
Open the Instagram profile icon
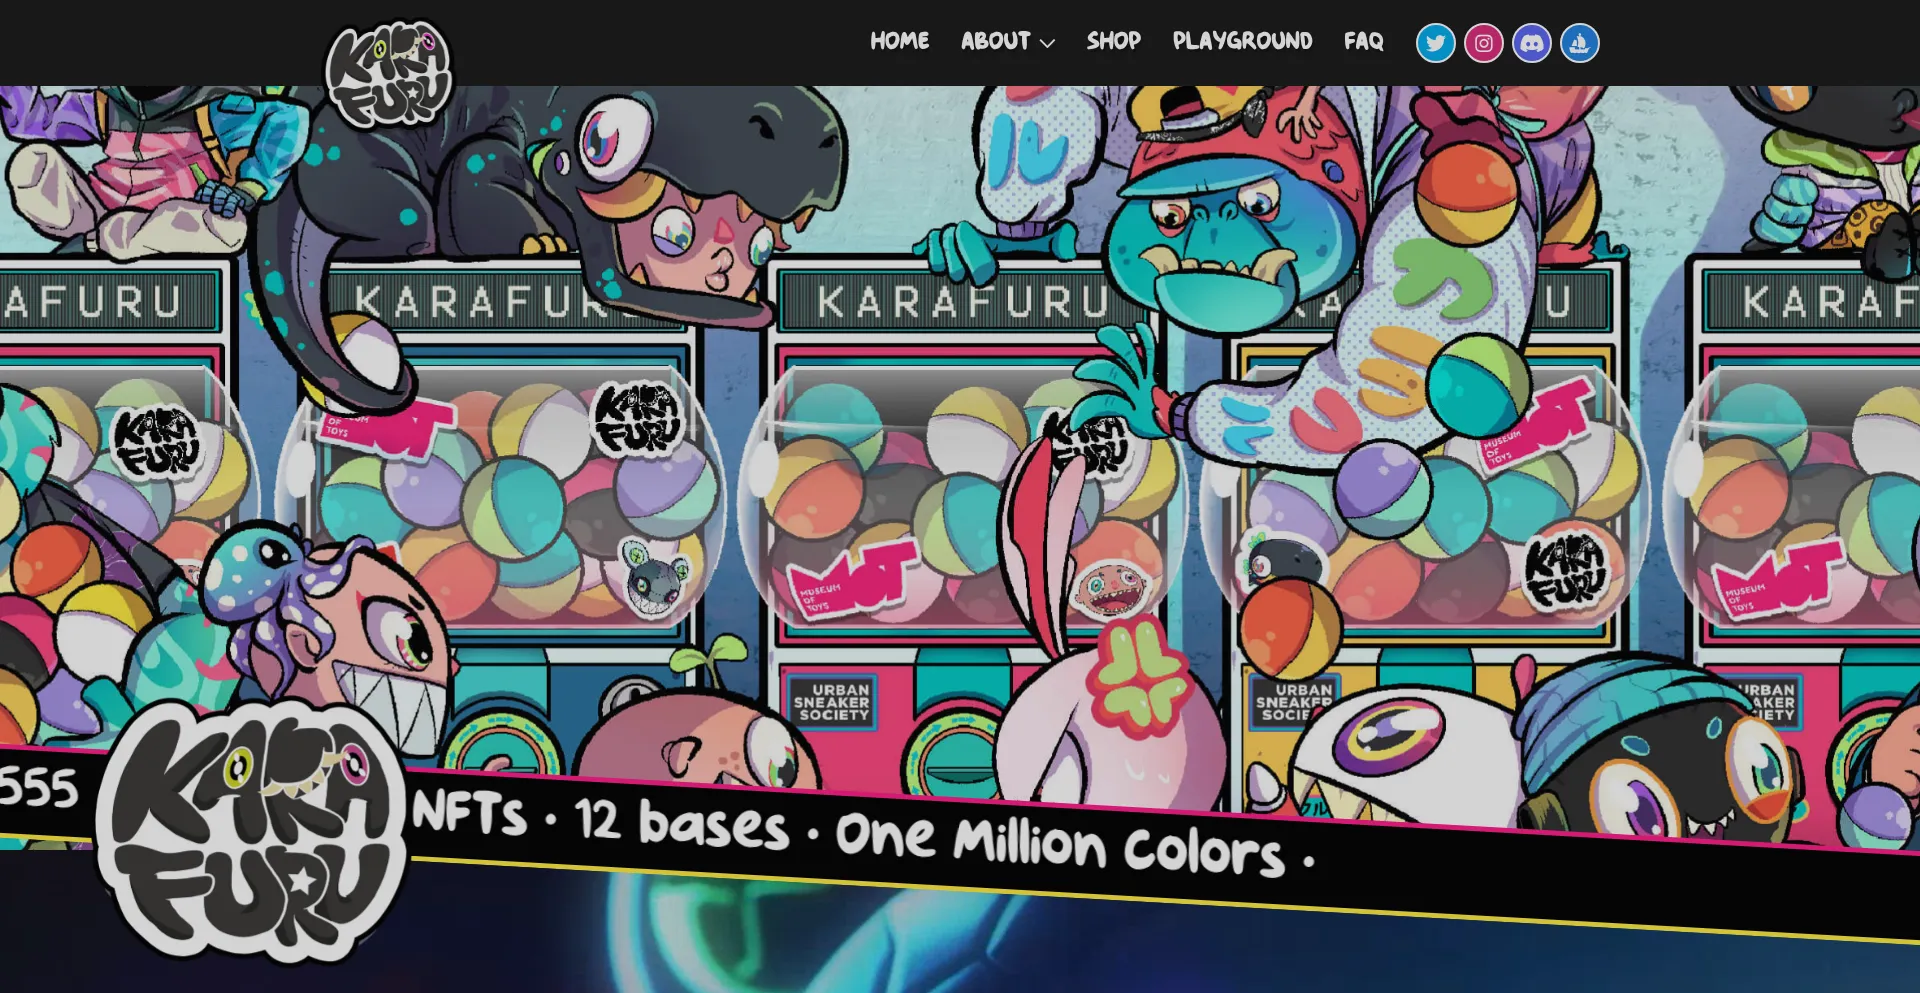[x=1483, y=42]
